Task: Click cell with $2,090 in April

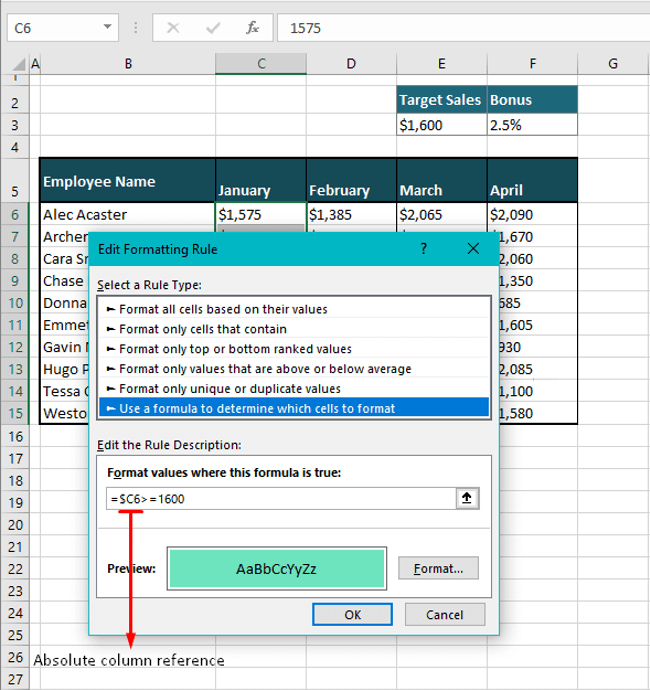Action: 532,214
